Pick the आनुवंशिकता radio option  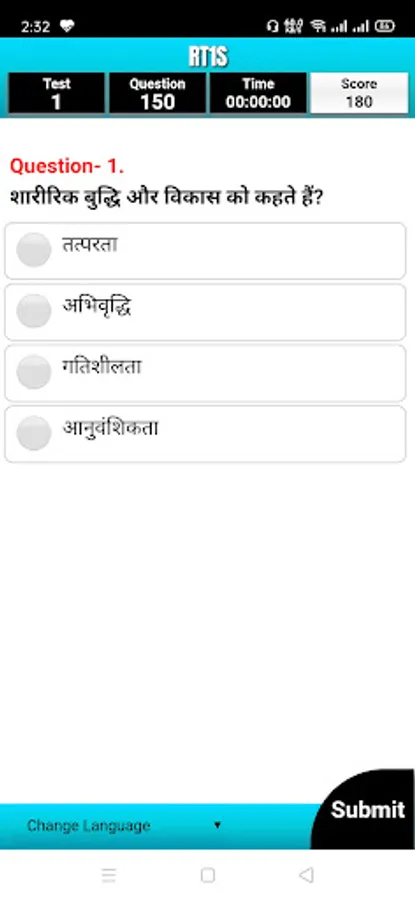[x=34, y=433]
